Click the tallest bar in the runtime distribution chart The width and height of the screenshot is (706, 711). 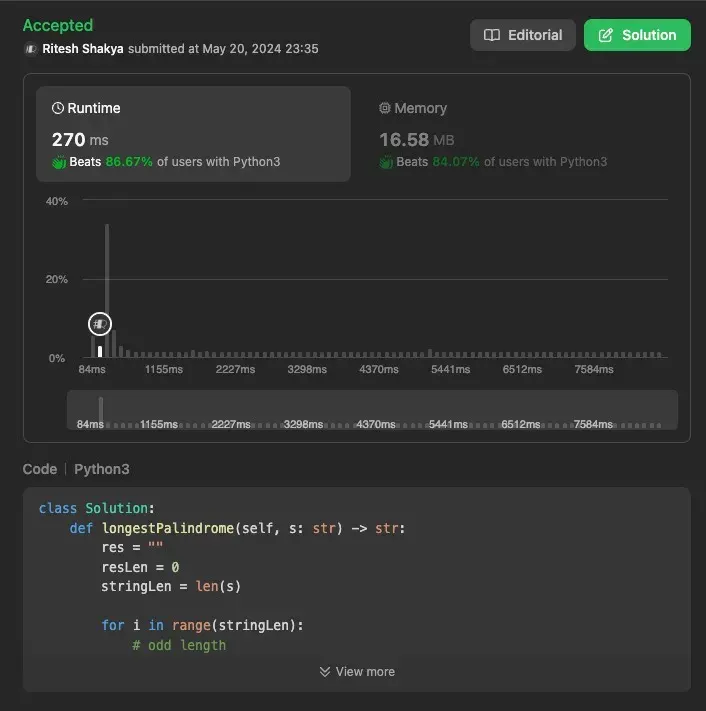[x=107, y=290]
